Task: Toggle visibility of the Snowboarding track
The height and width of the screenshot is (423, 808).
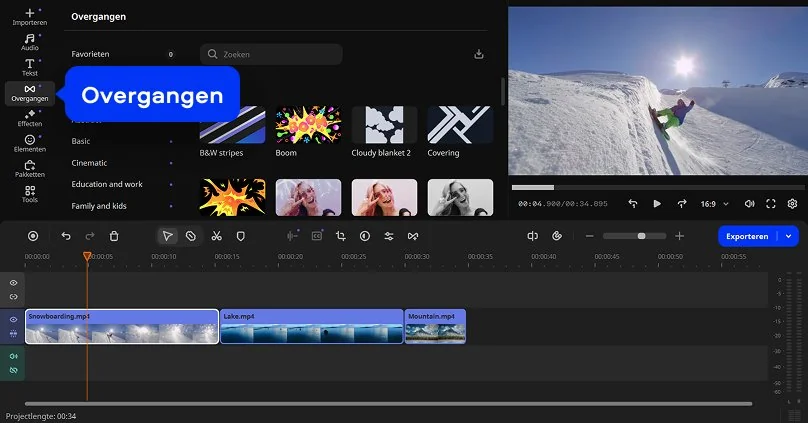Action: (14, 319)
